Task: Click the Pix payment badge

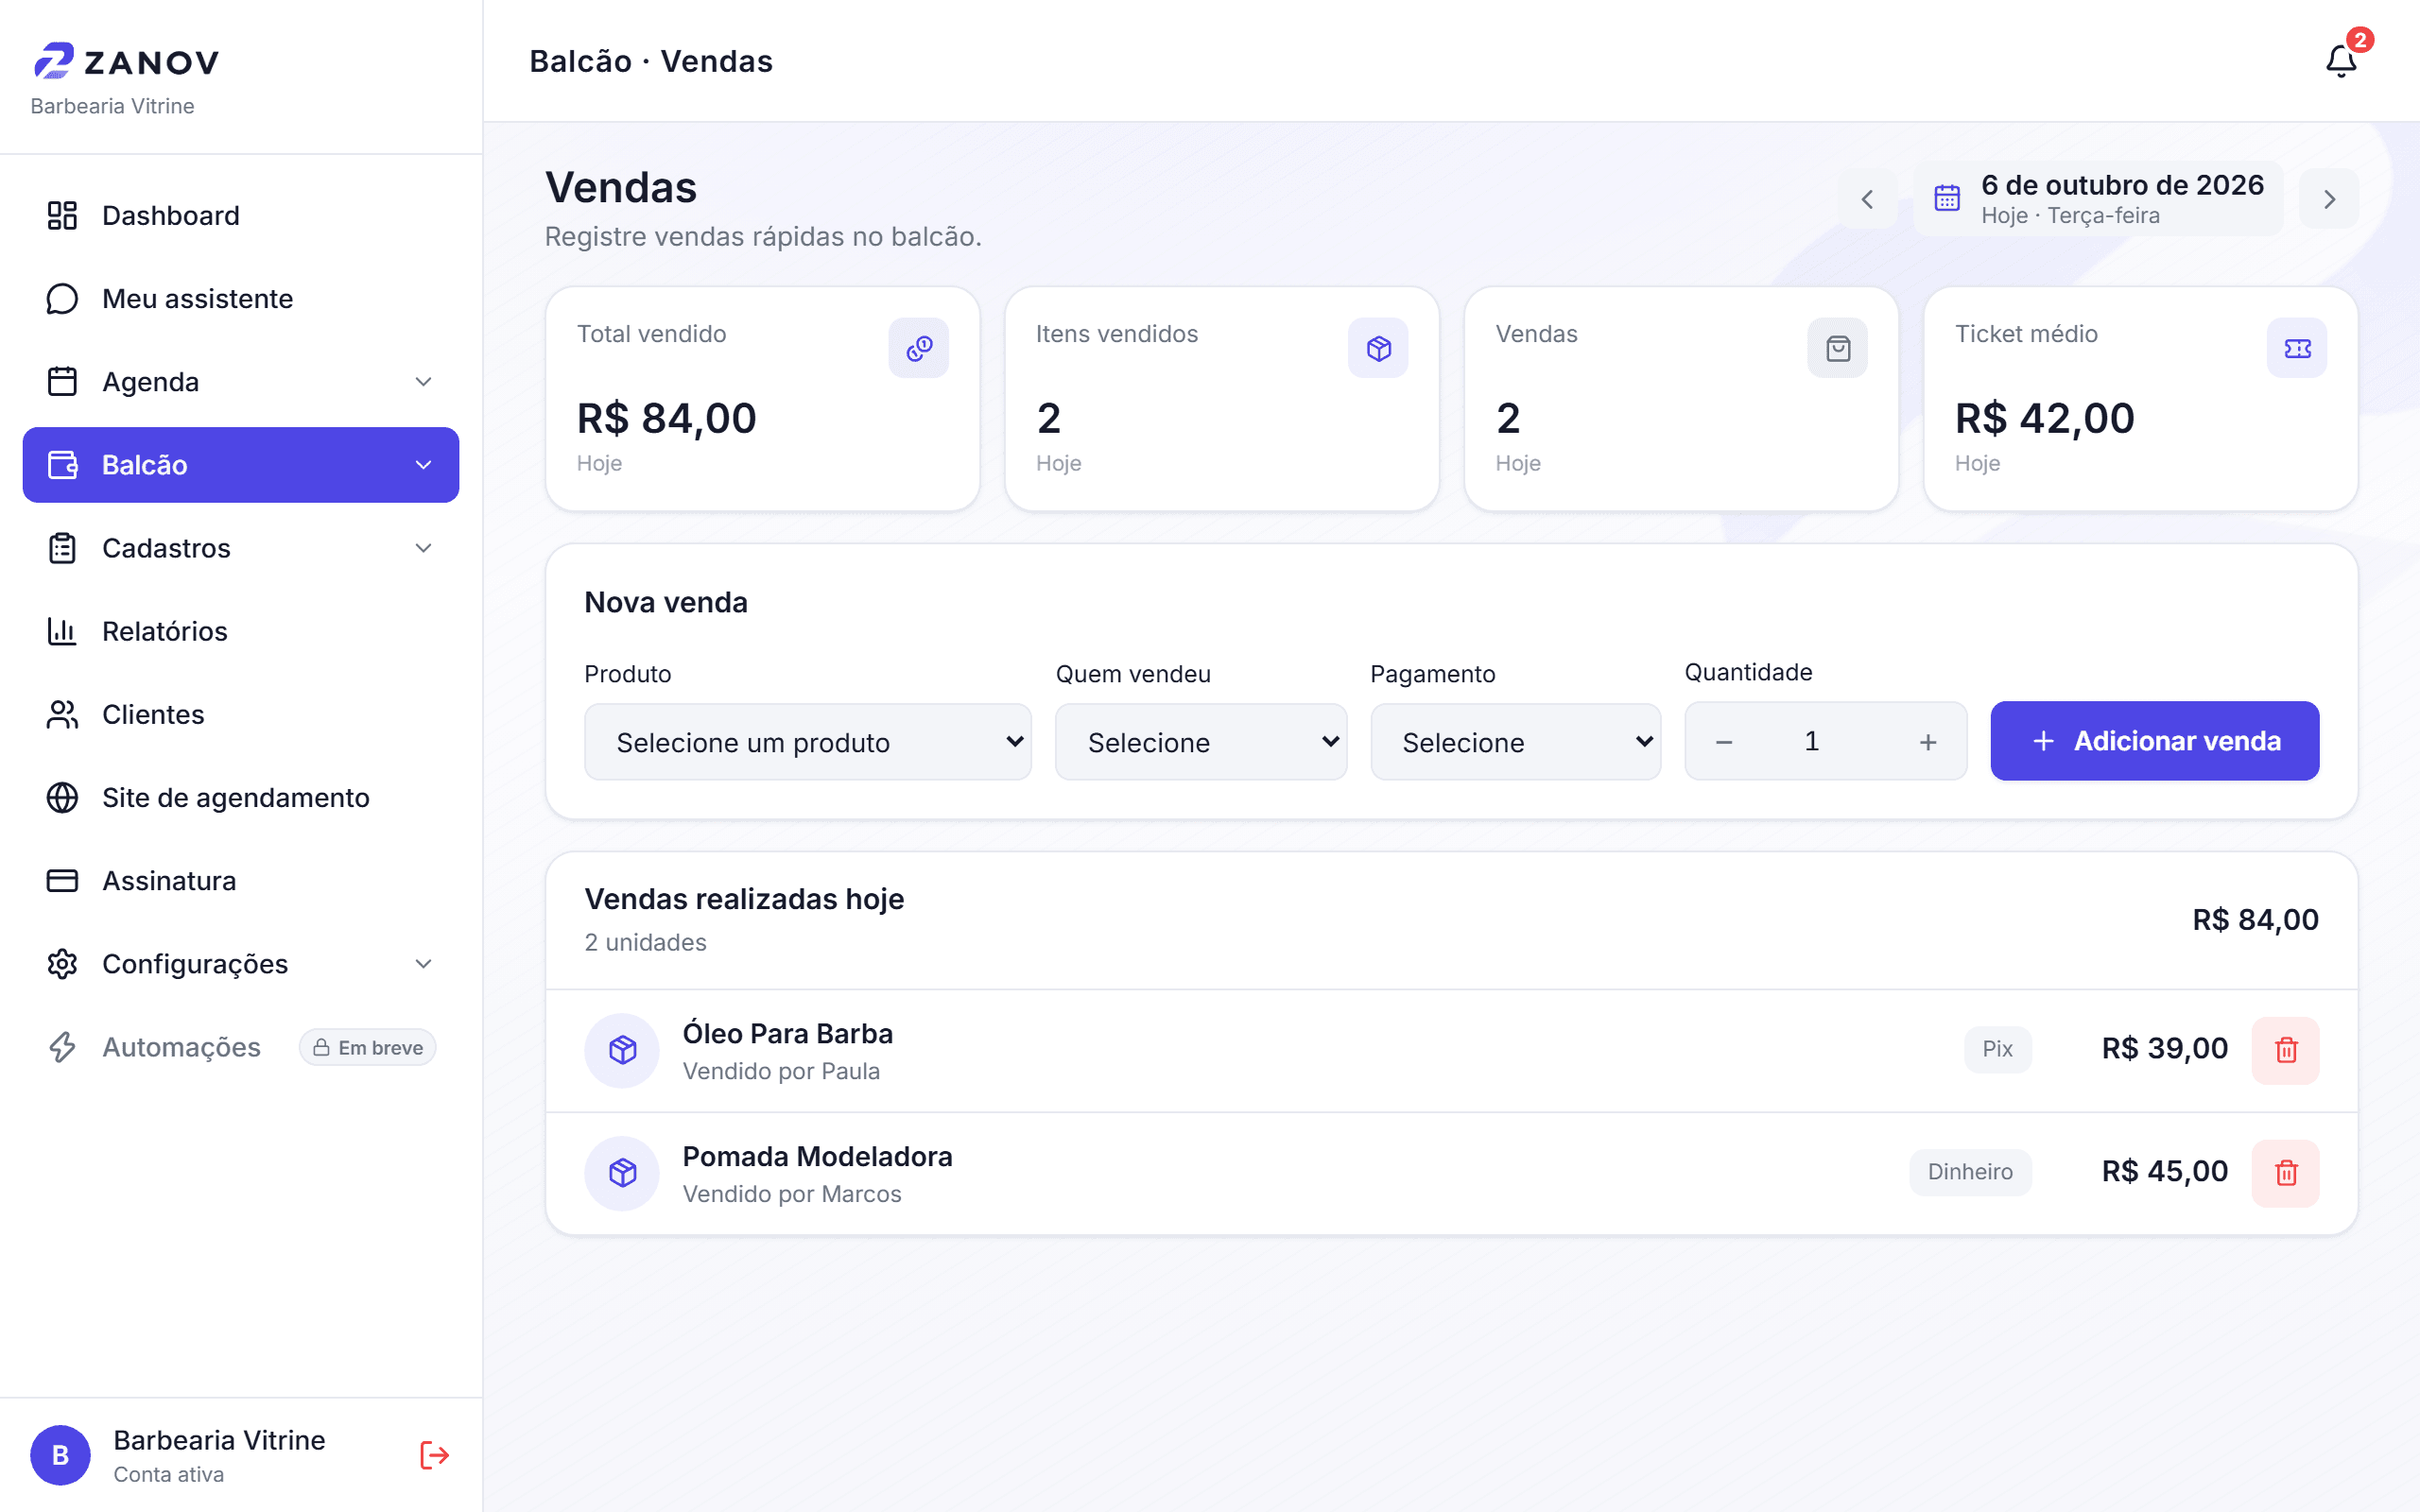Action: 1997,1049
